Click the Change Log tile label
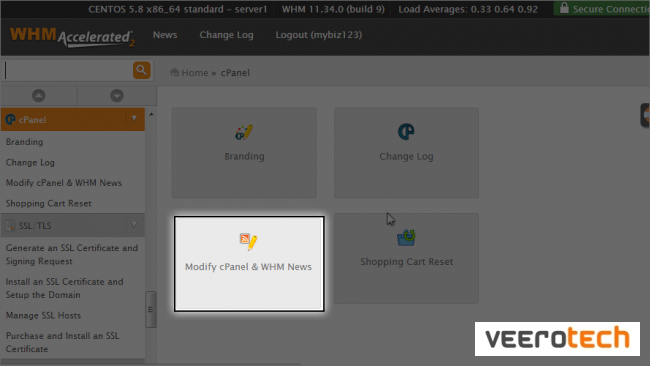The image size is (650, 366). tap(406, 156)
